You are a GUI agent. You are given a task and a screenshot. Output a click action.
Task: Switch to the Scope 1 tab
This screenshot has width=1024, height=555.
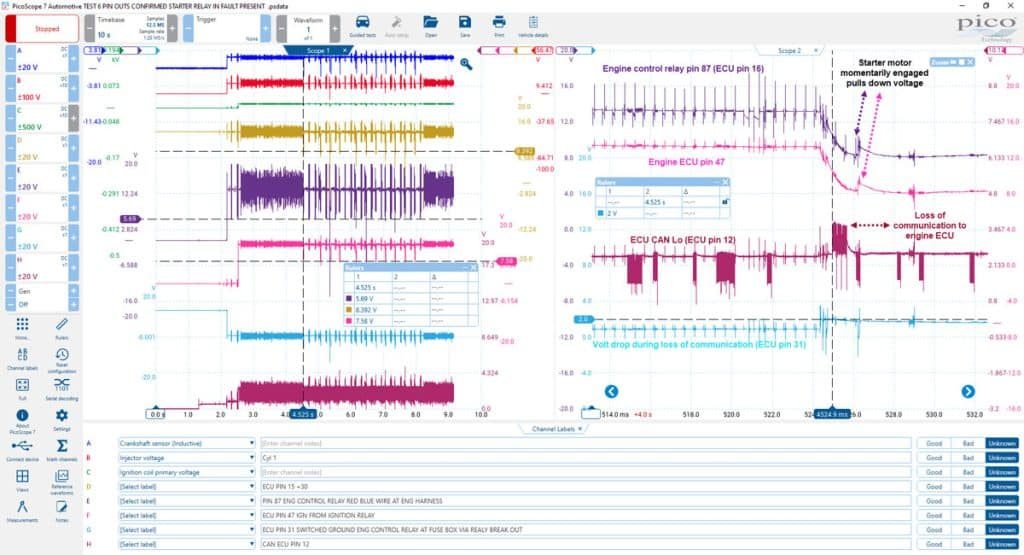pos(318,50)
